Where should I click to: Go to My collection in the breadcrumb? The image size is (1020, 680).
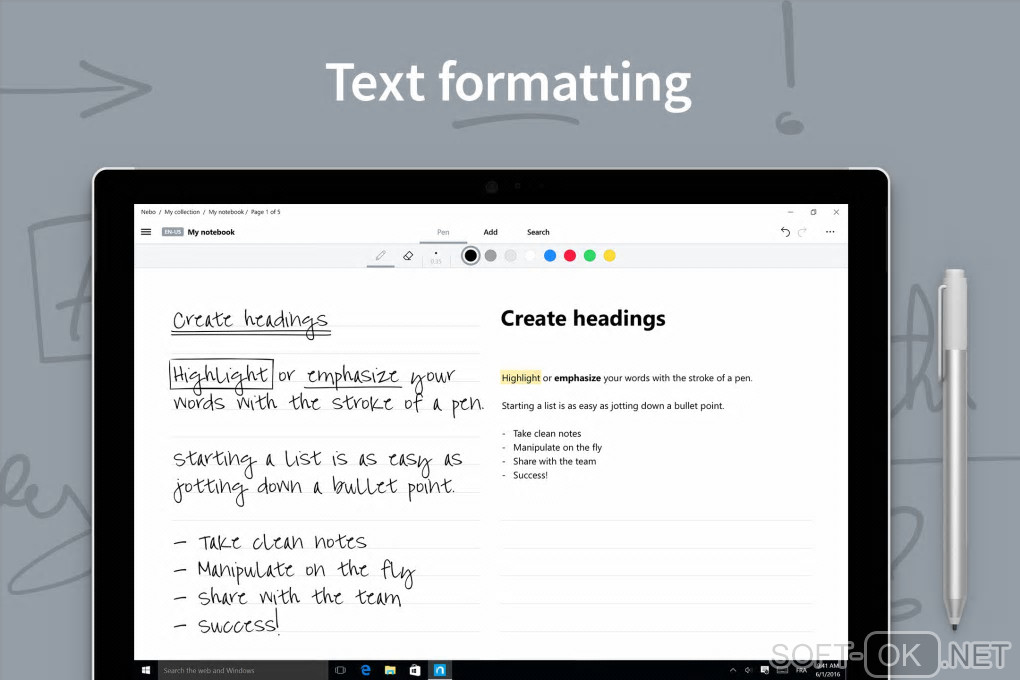tap(182, 212)
